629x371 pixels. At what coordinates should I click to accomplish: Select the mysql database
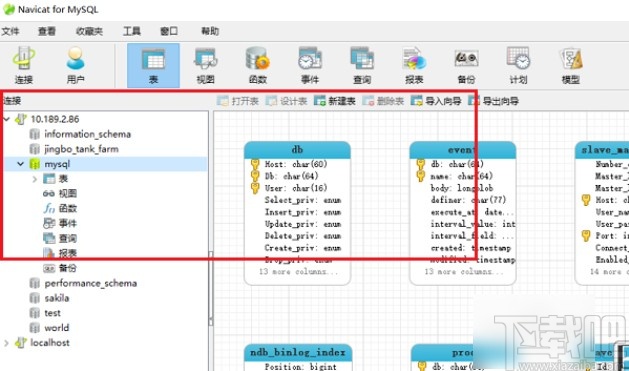57,164
